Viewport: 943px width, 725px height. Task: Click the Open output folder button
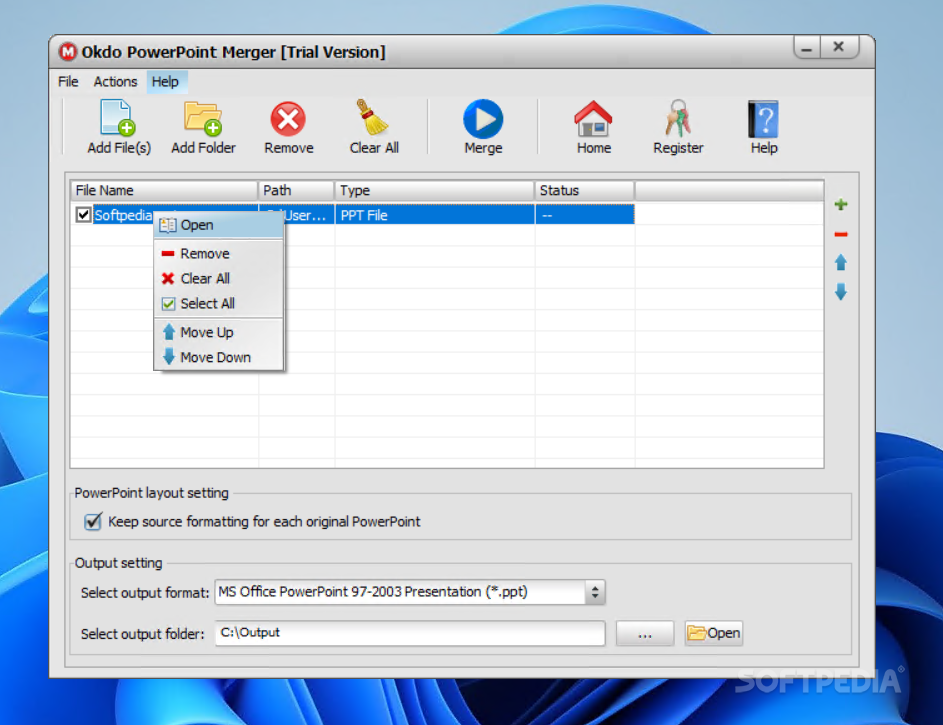713,634
